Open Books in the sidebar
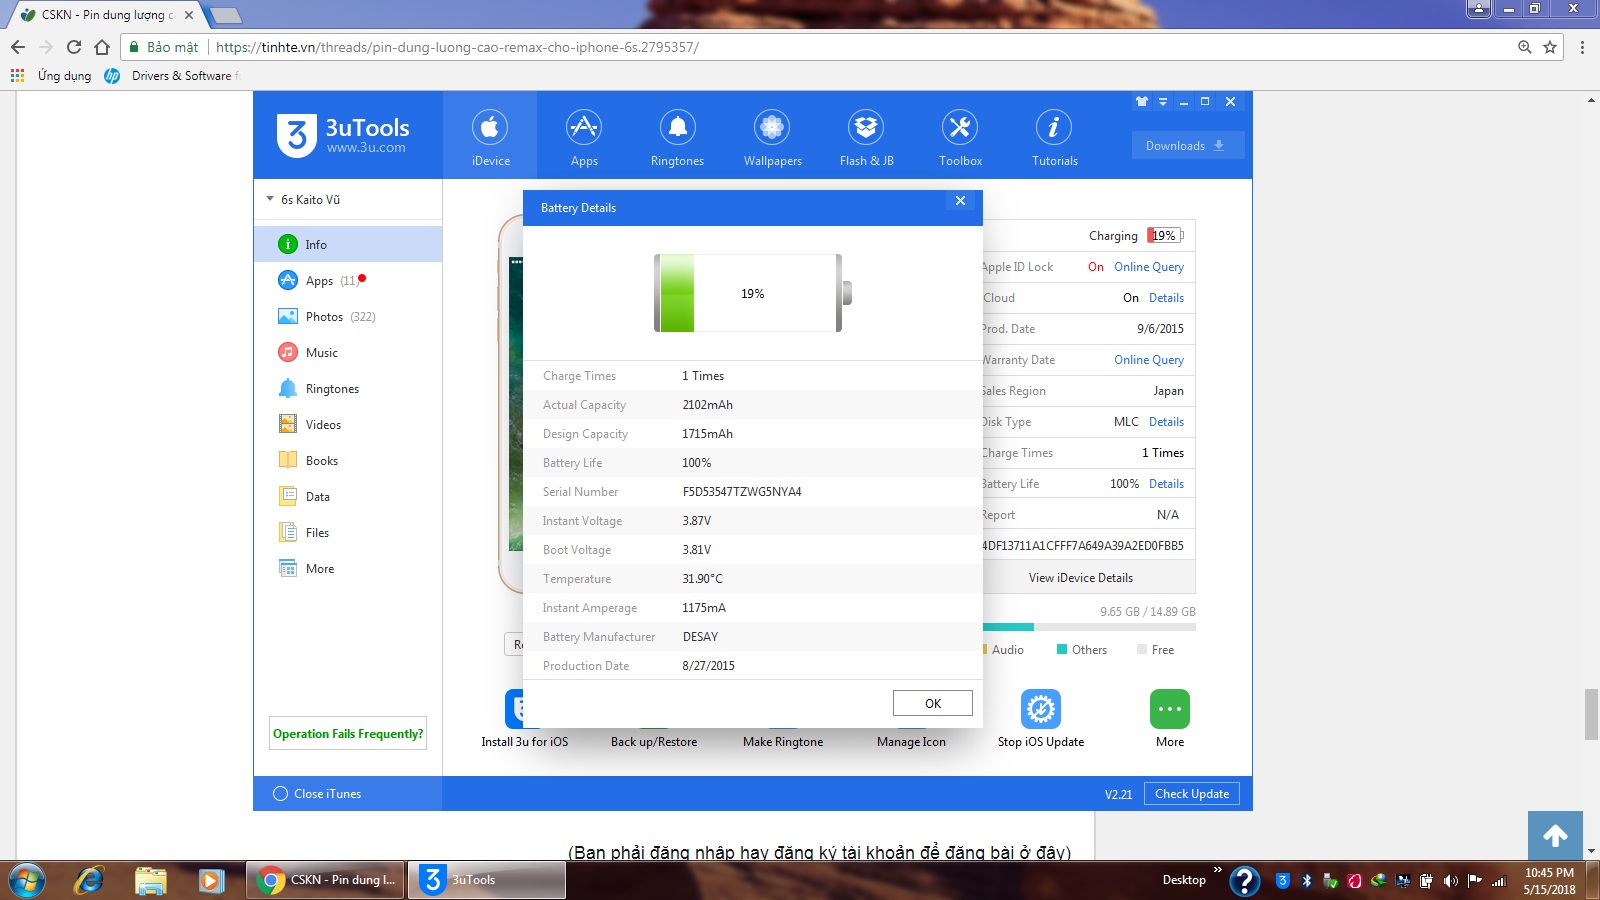 point(348,460)
